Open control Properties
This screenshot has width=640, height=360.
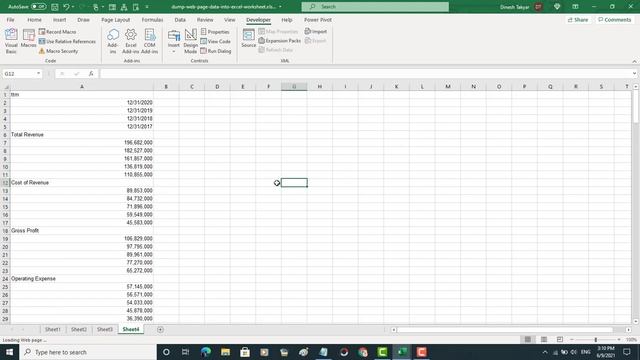point(215,31)
